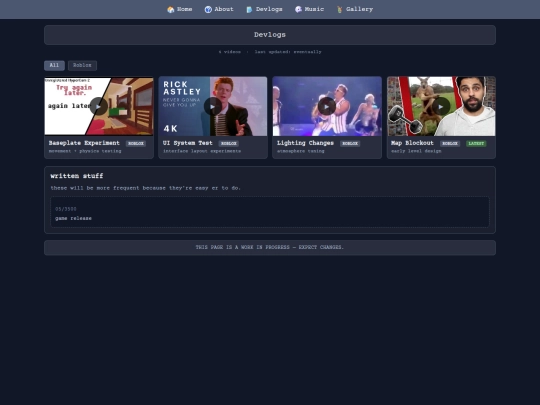
Task: Play the Map Blockout video
Action: click(x=441, y=106)
